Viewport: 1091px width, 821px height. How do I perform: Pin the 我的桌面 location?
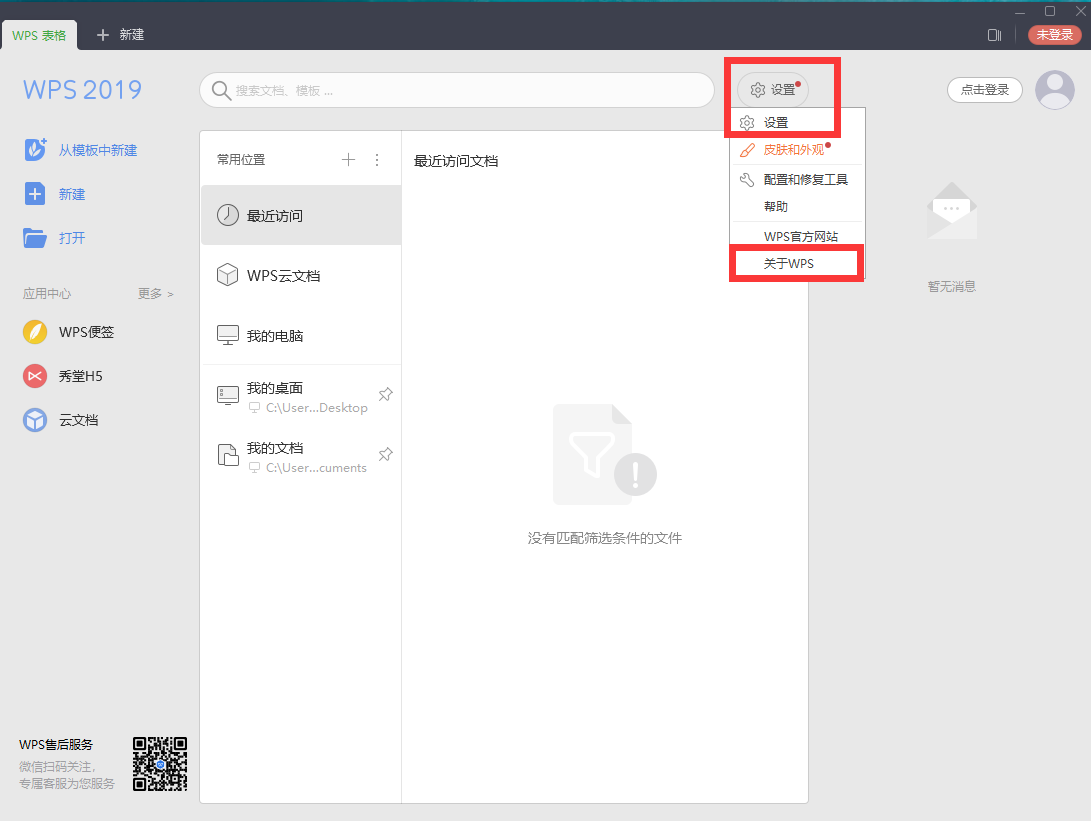(385, 394)
